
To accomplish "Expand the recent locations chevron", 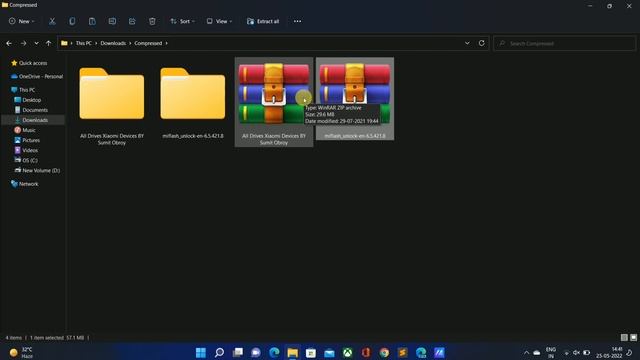I will (x=36, y=43).
